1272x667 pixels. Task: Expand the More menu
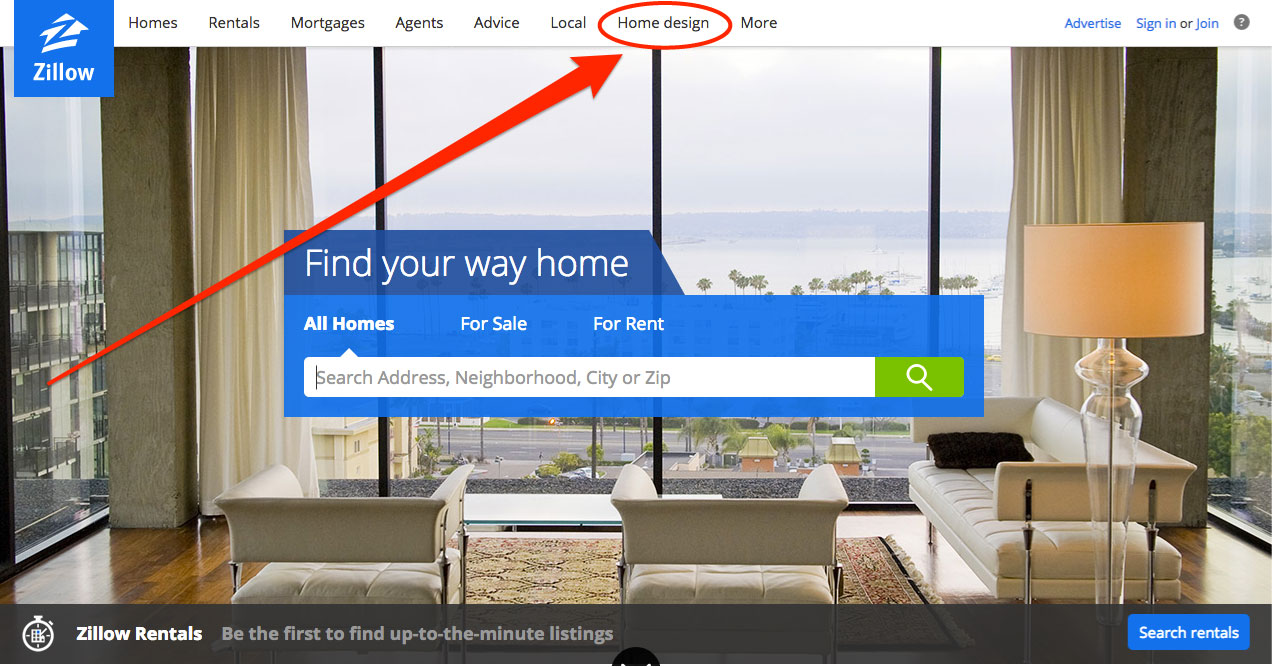759,22
